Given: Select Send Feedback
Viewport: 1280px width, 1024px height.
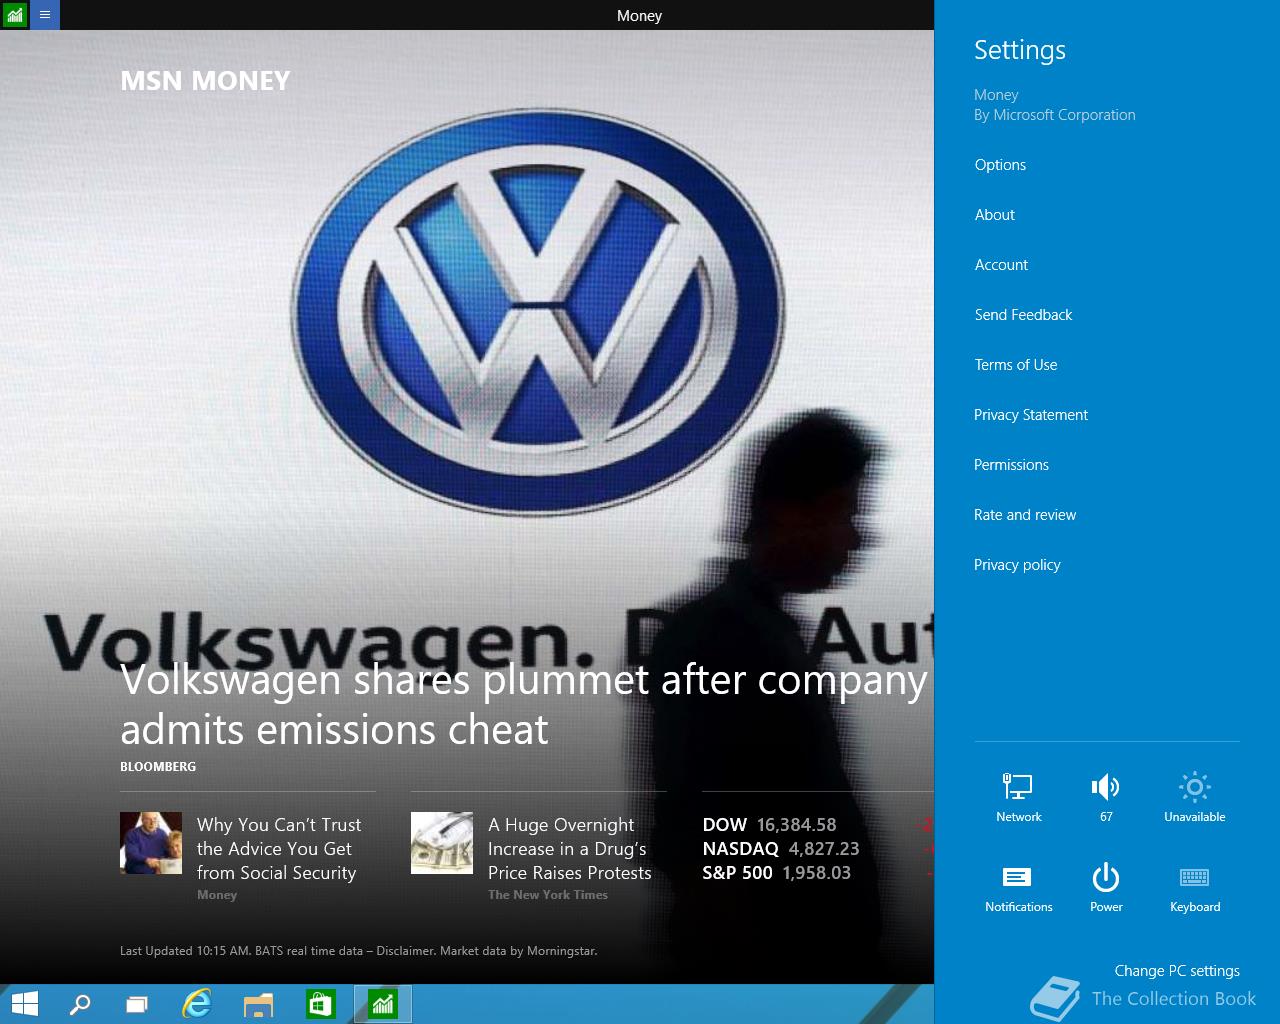Looking at the screenshot, I should 1023,315.
